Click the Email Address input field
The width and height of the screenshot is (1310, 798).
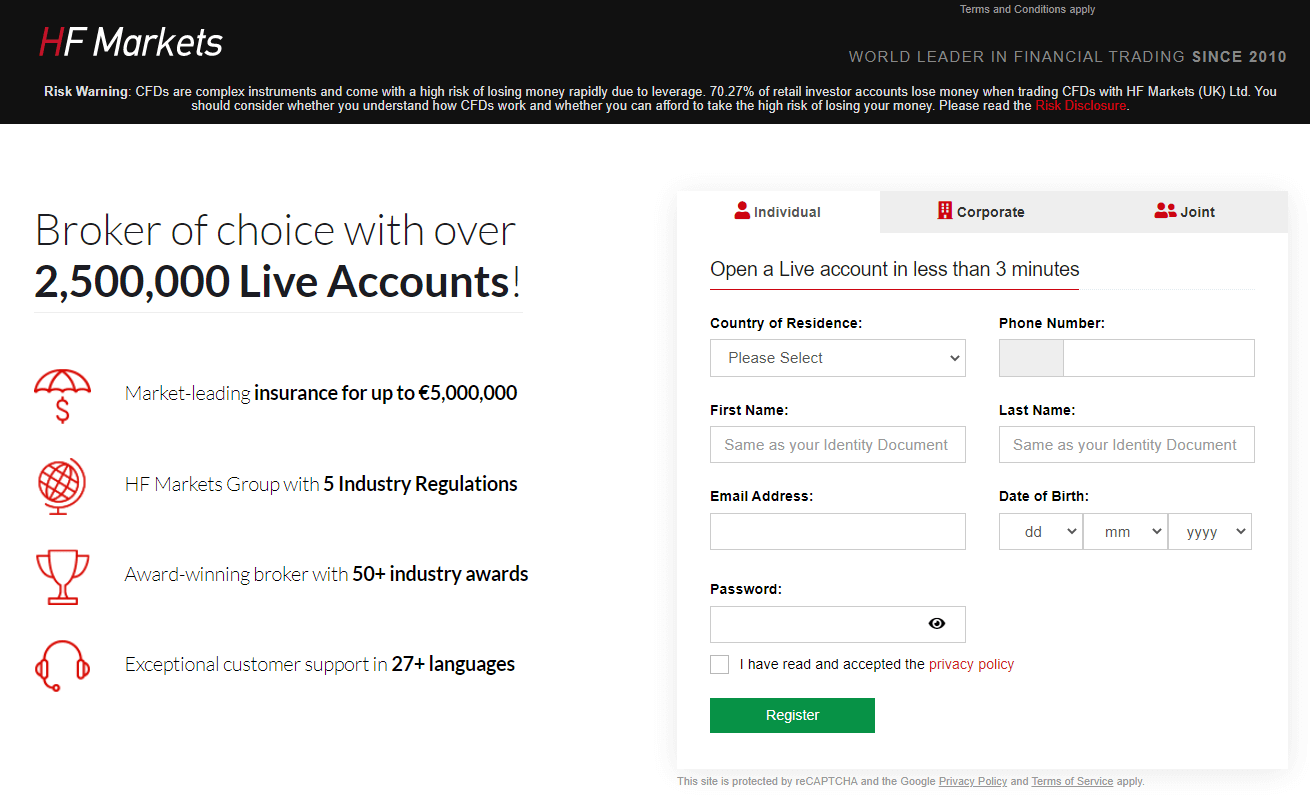(838, 532)
